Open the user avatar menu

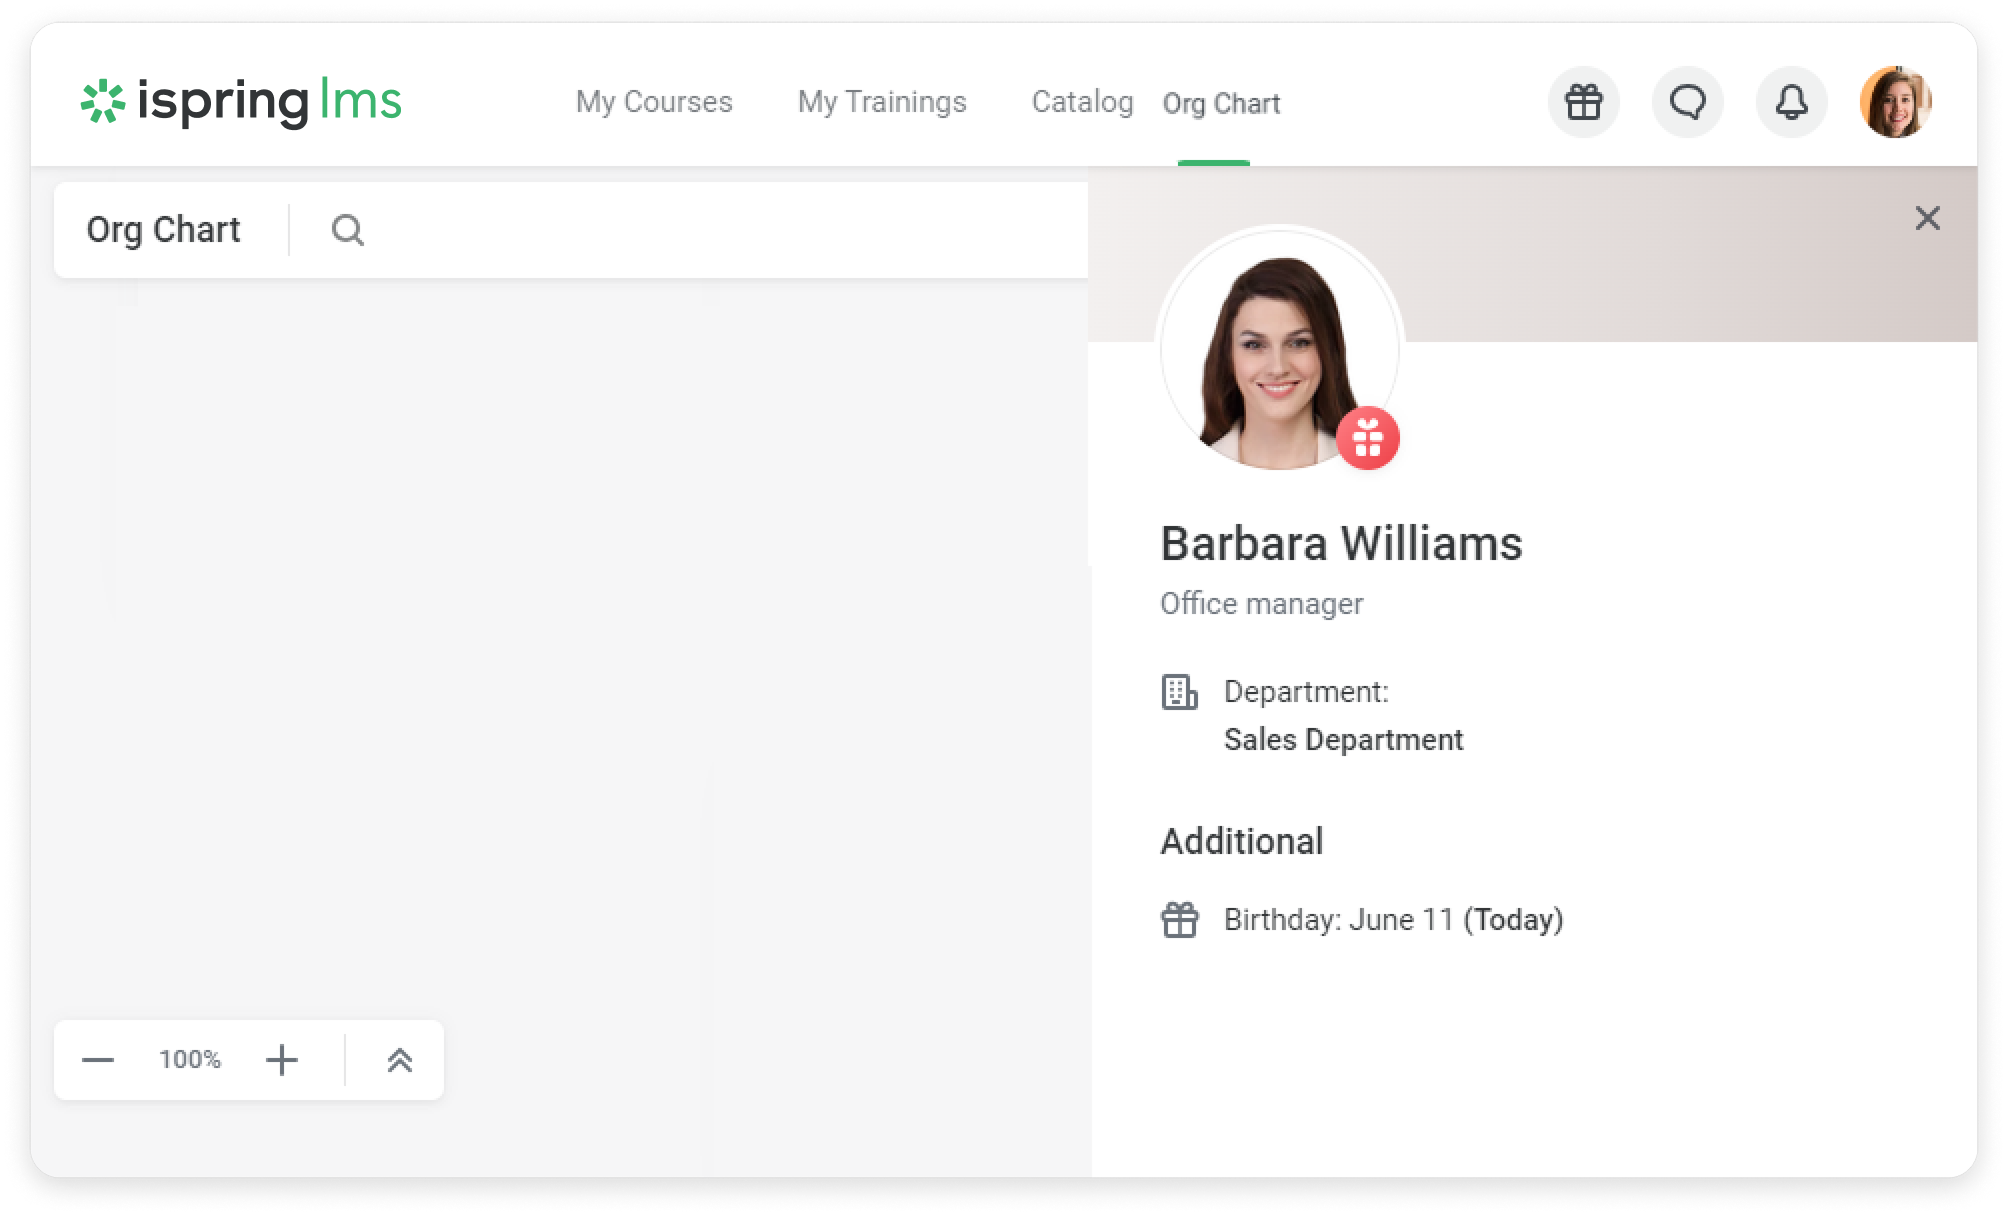click(x=1895, y=102)
